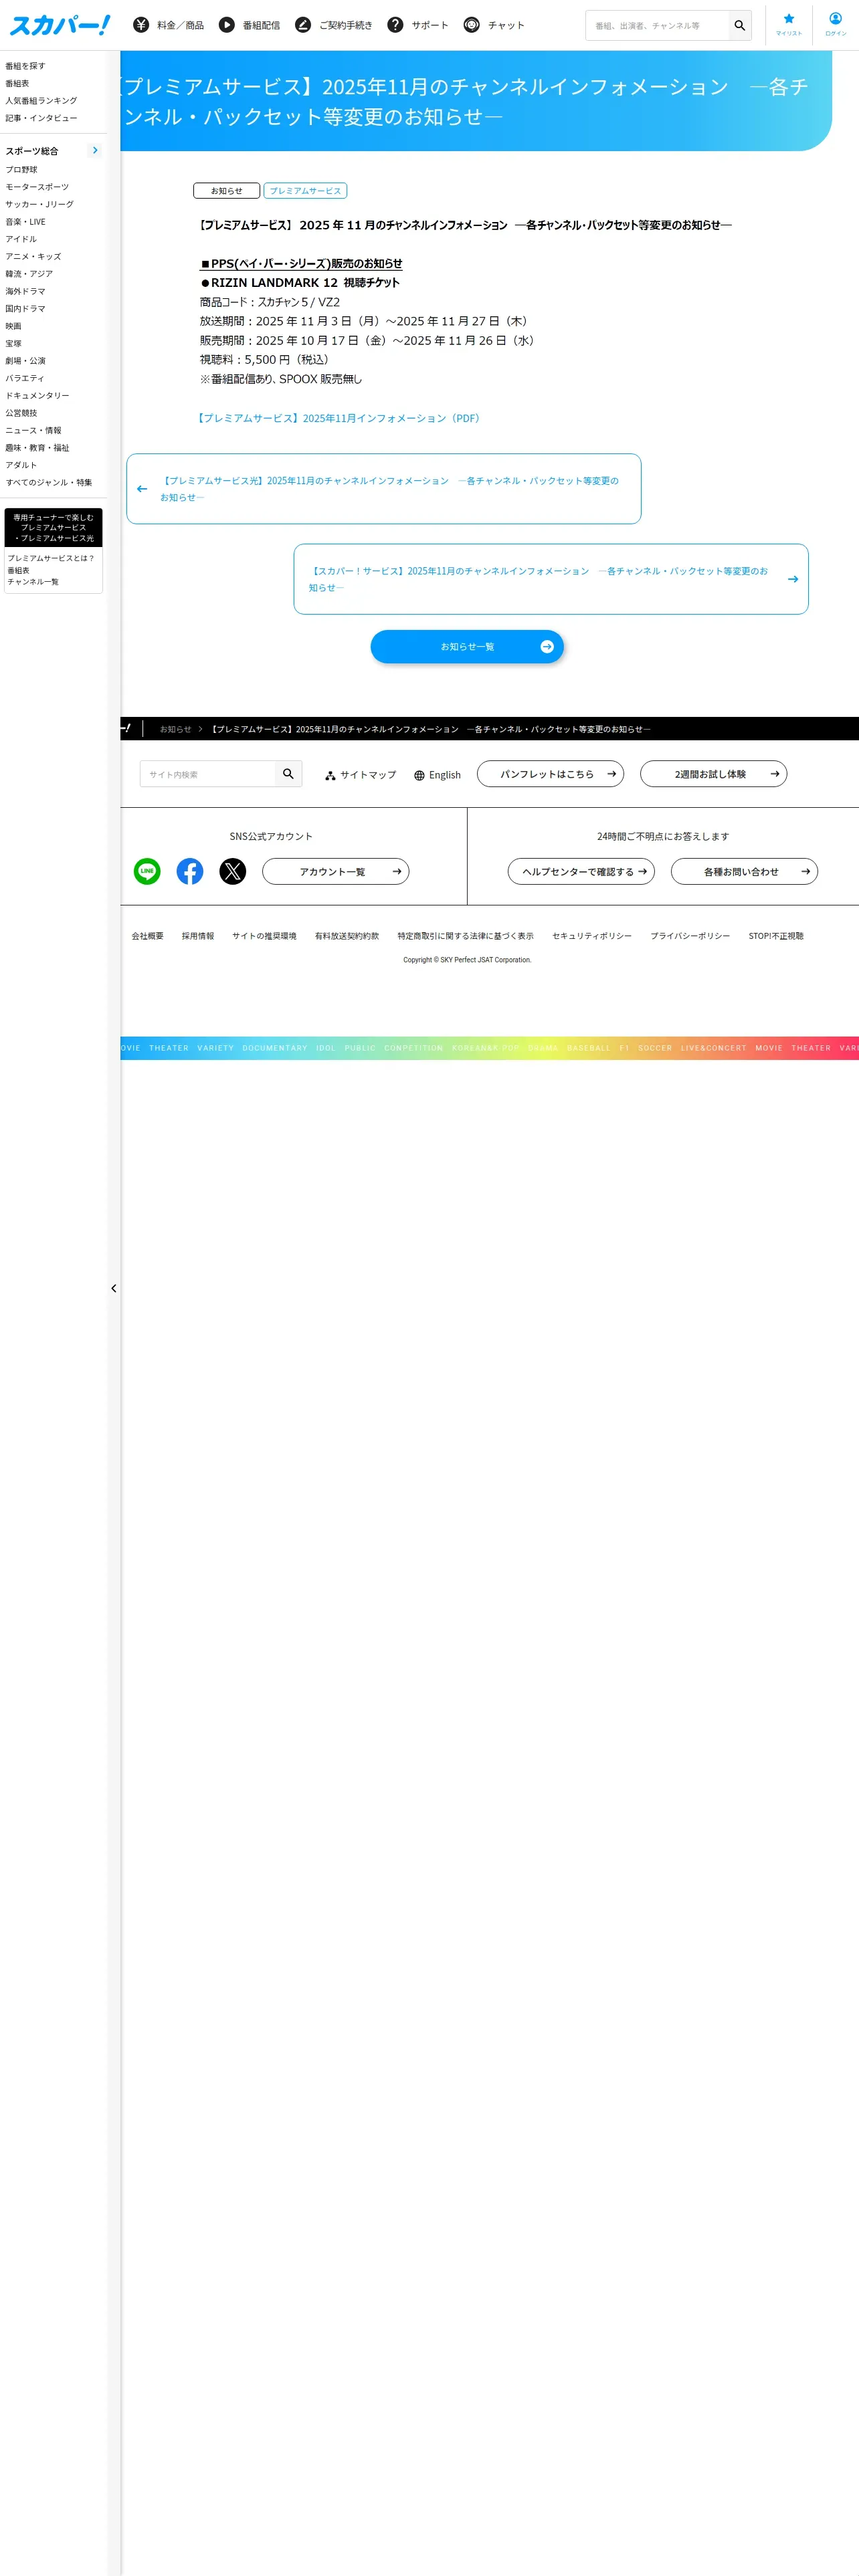Click 2週間お試し体験 button
Screen dimensions: 859x2576
[713, 774]
